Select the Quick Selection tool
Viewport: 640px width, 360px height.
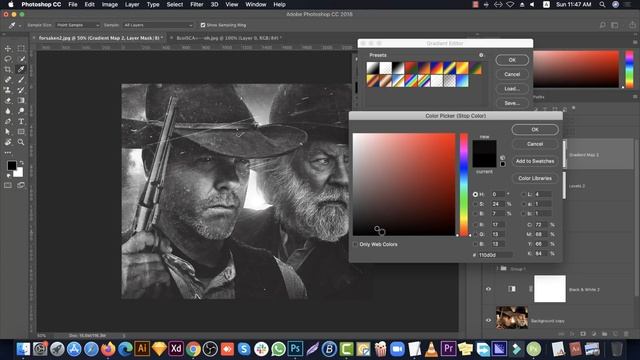click(x=21, y=59)
